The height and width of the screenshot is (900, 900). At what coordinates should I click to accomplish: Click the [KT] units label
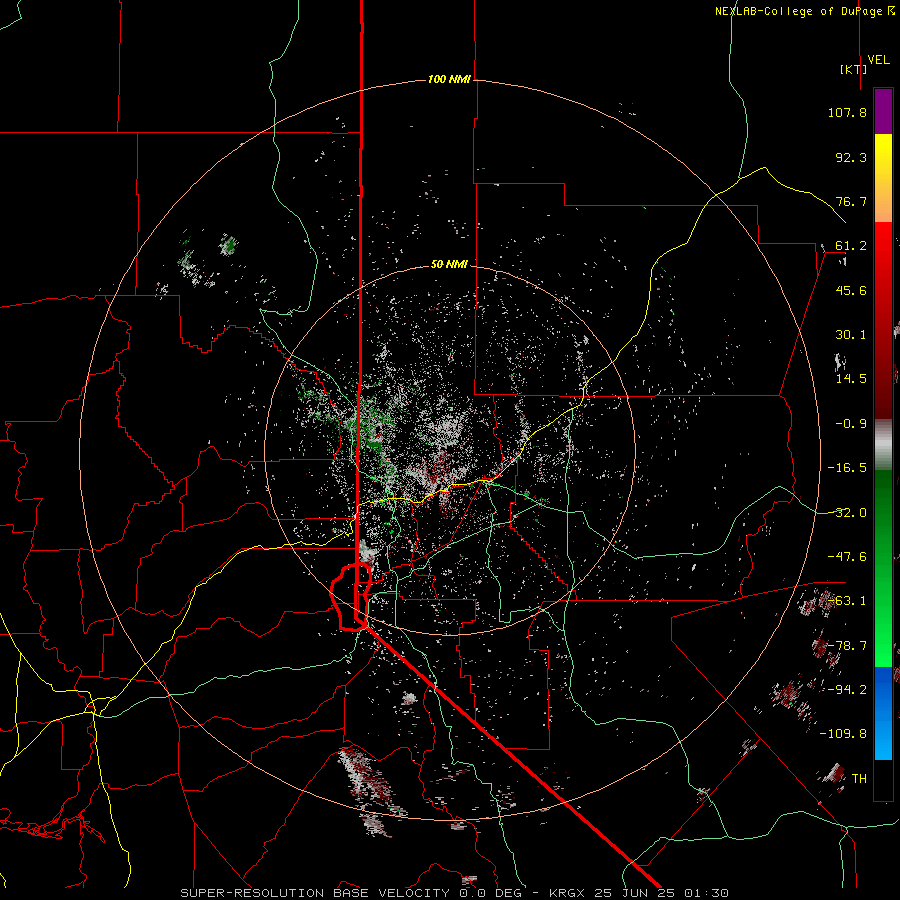tap(854, 69)
